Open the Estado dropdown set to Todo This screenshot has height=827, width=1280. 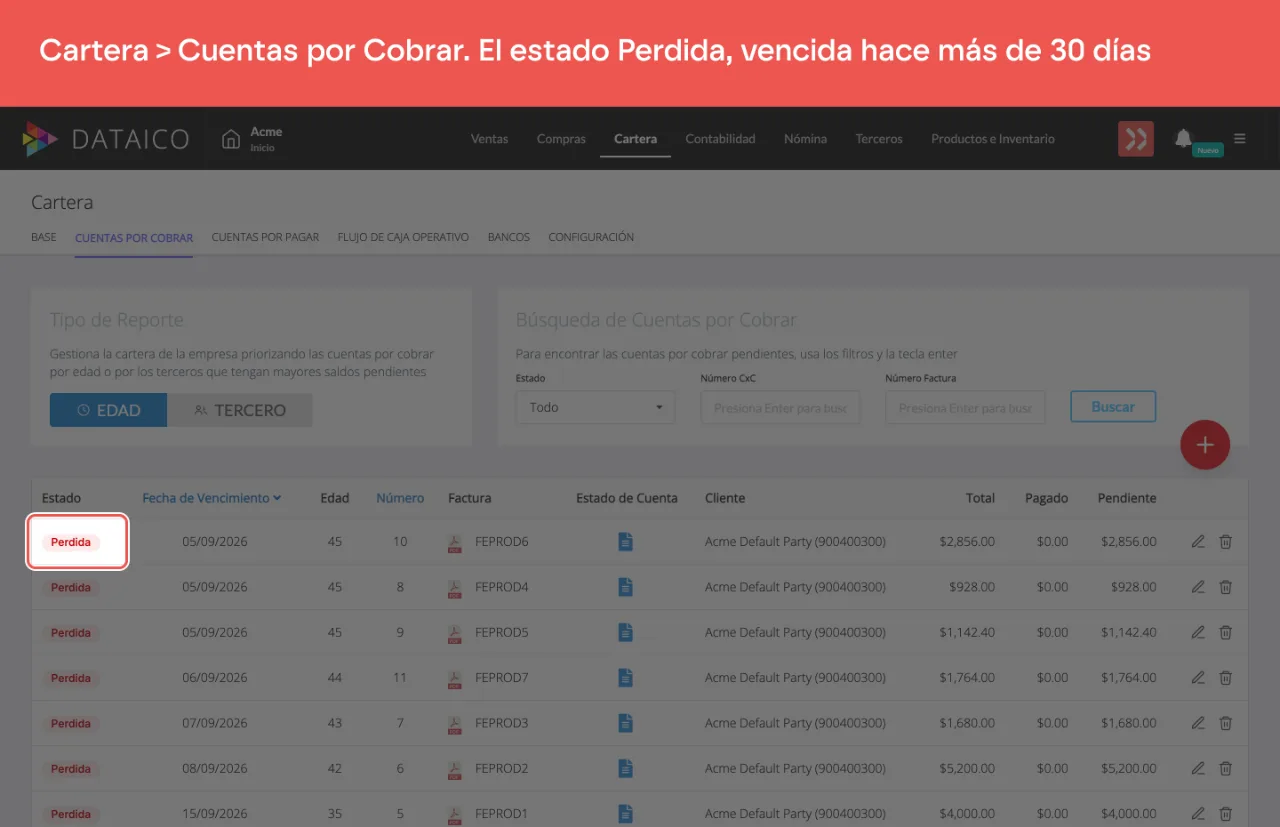point(595,407)
